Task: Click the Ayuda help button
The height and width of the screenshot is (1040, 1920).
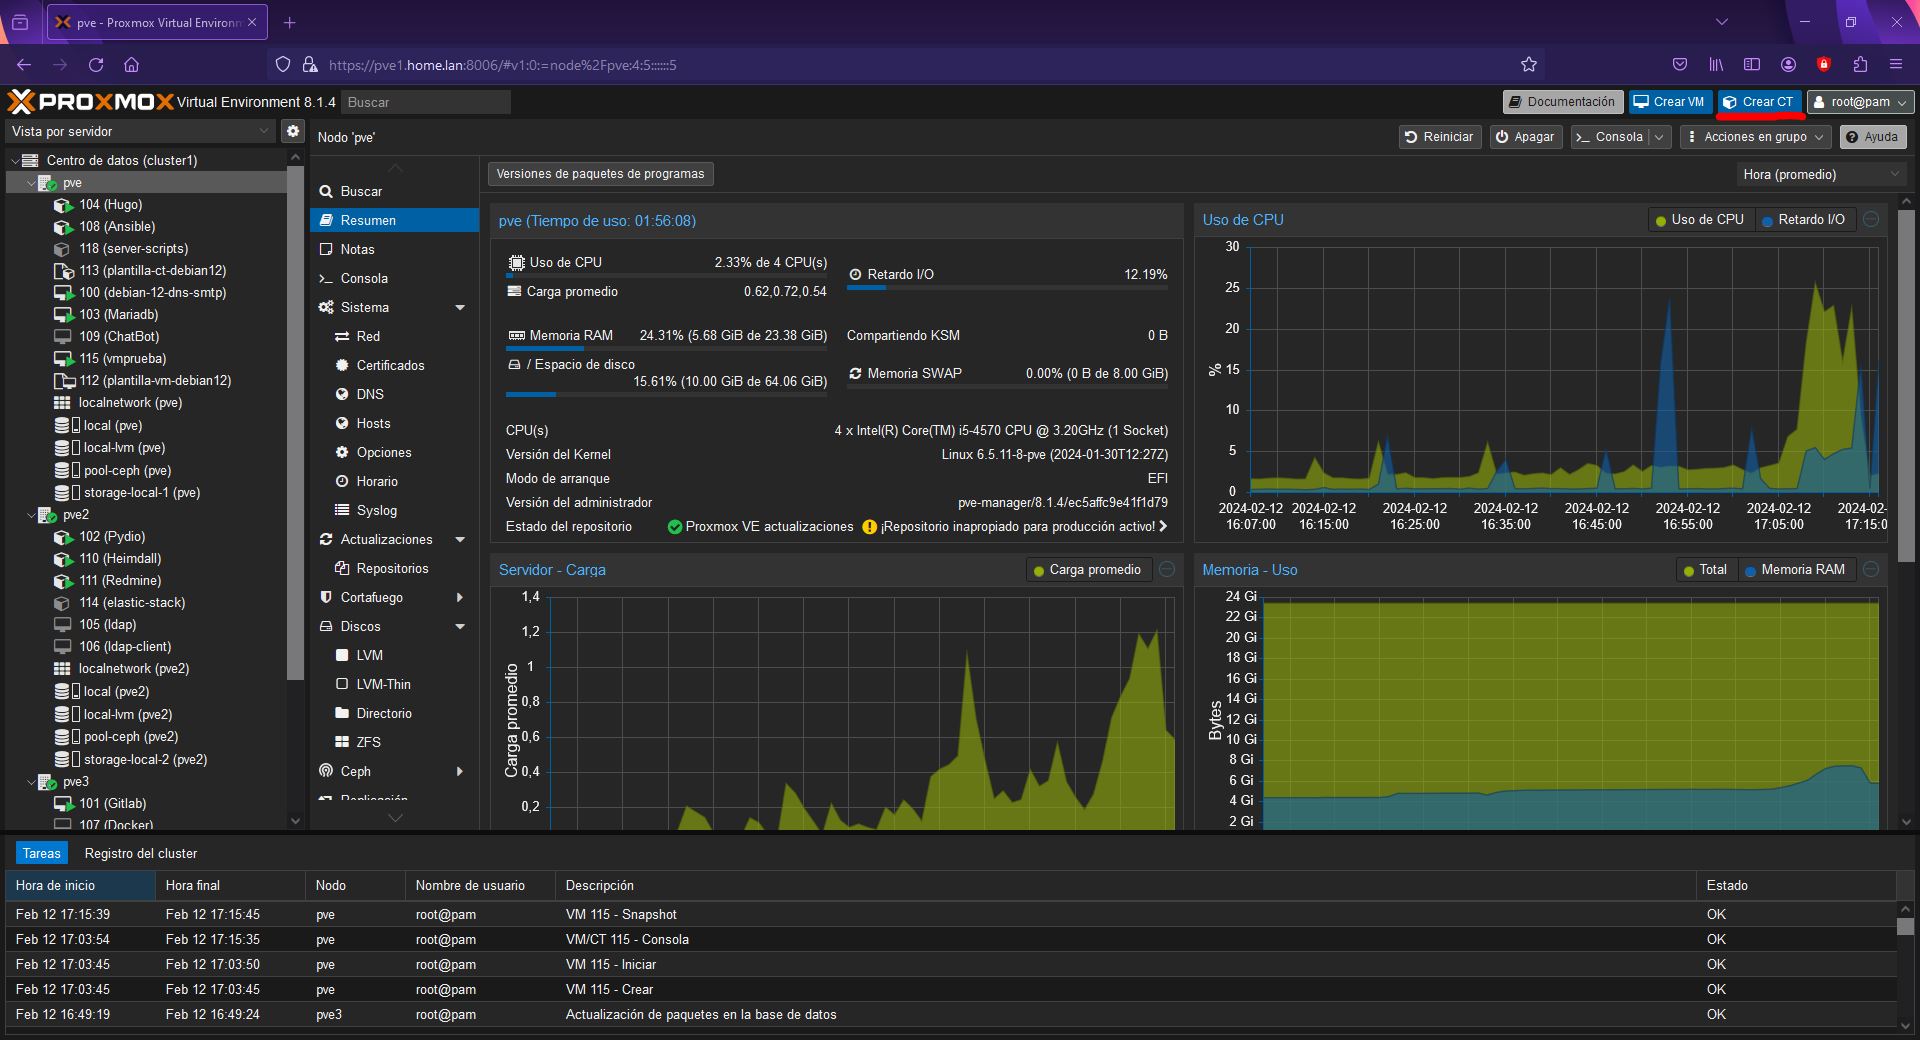Action: point(1872,137)
